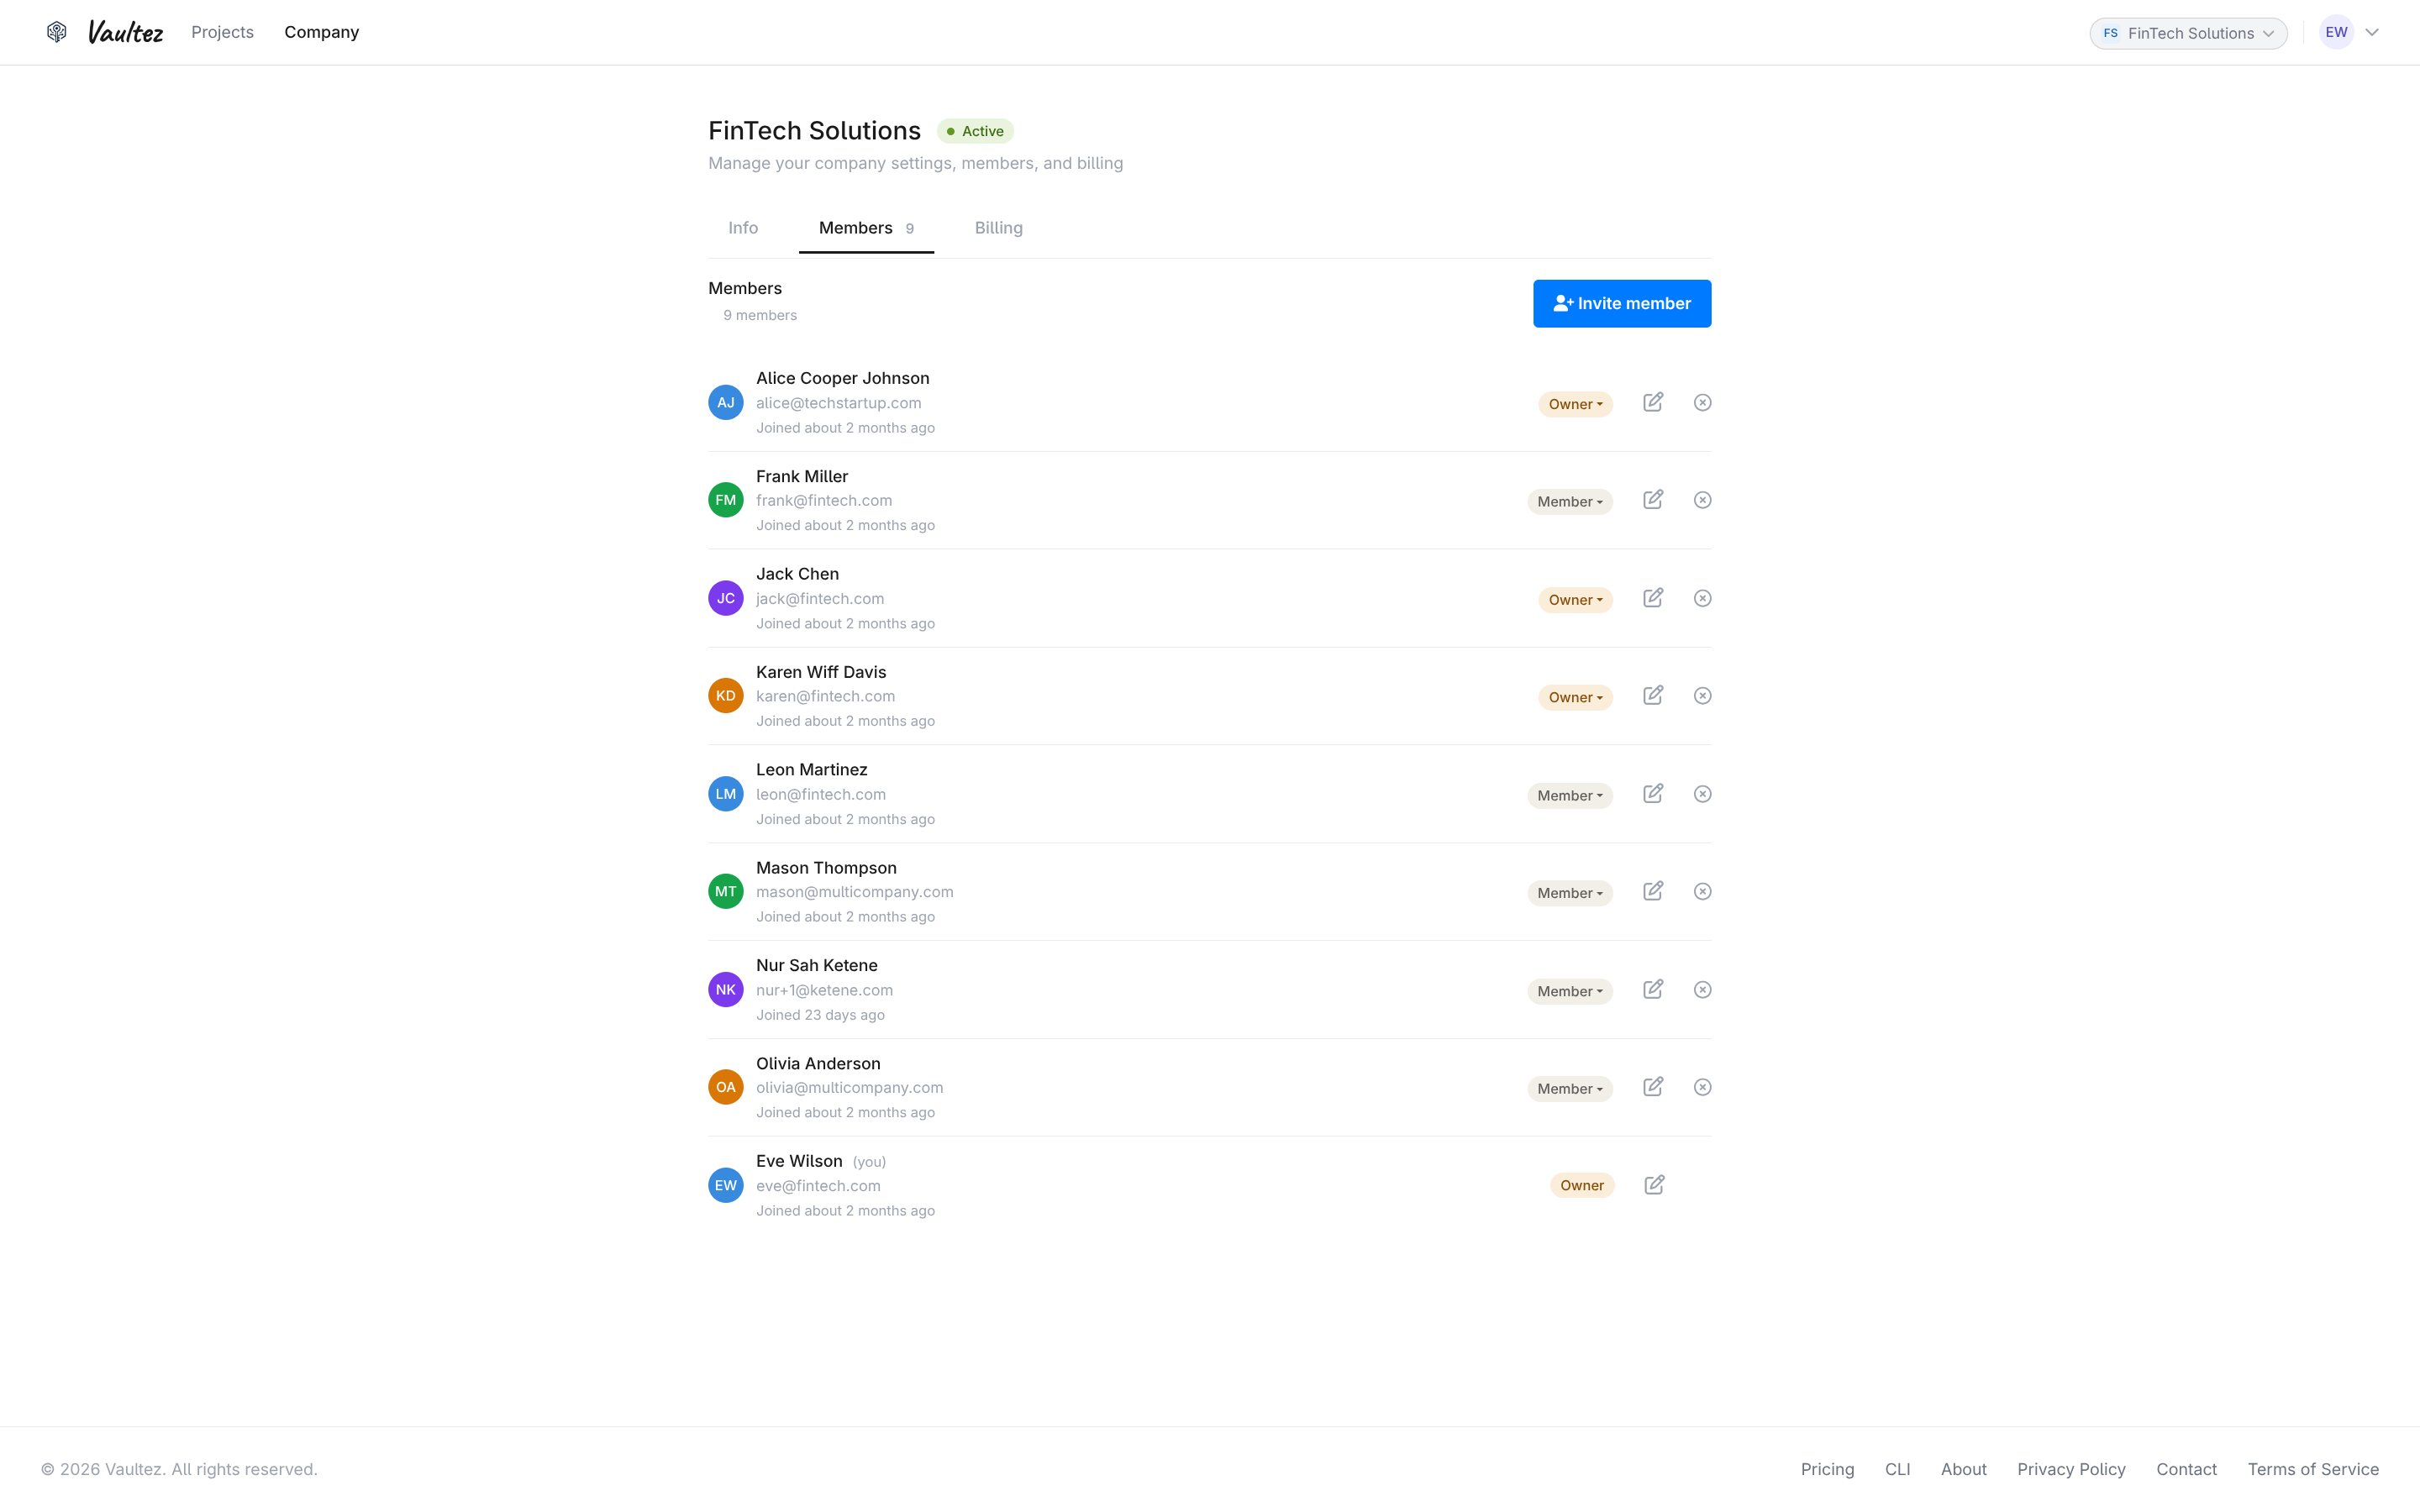Open Mason Thompson's Member role dropdown

click(x=1569, y=893)
